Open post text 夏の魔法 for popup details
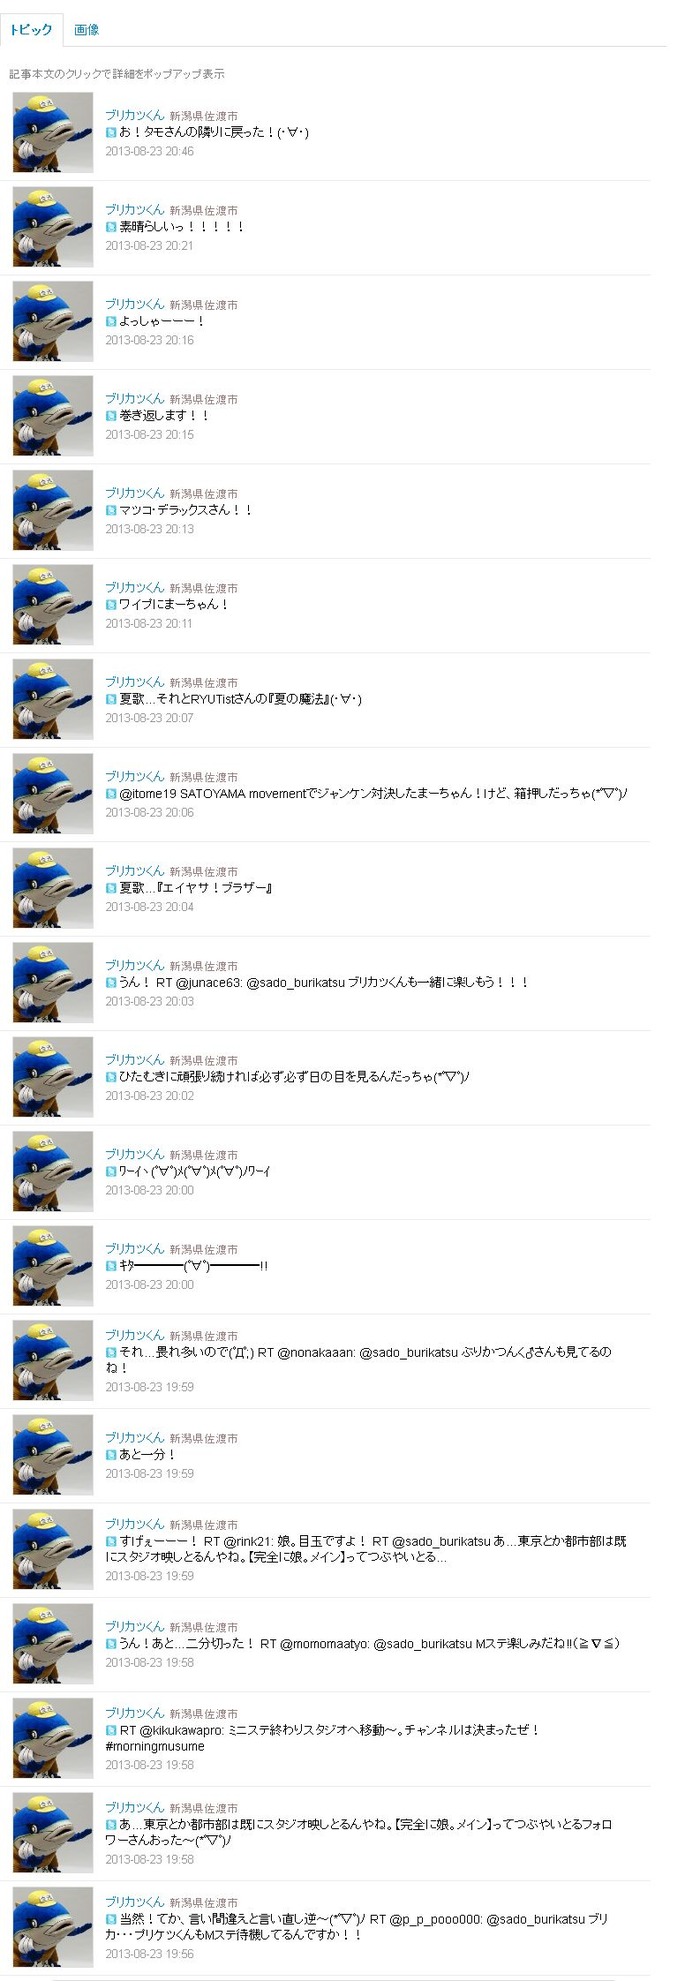This screenshot has width=700, height=1981. (240, 699)
